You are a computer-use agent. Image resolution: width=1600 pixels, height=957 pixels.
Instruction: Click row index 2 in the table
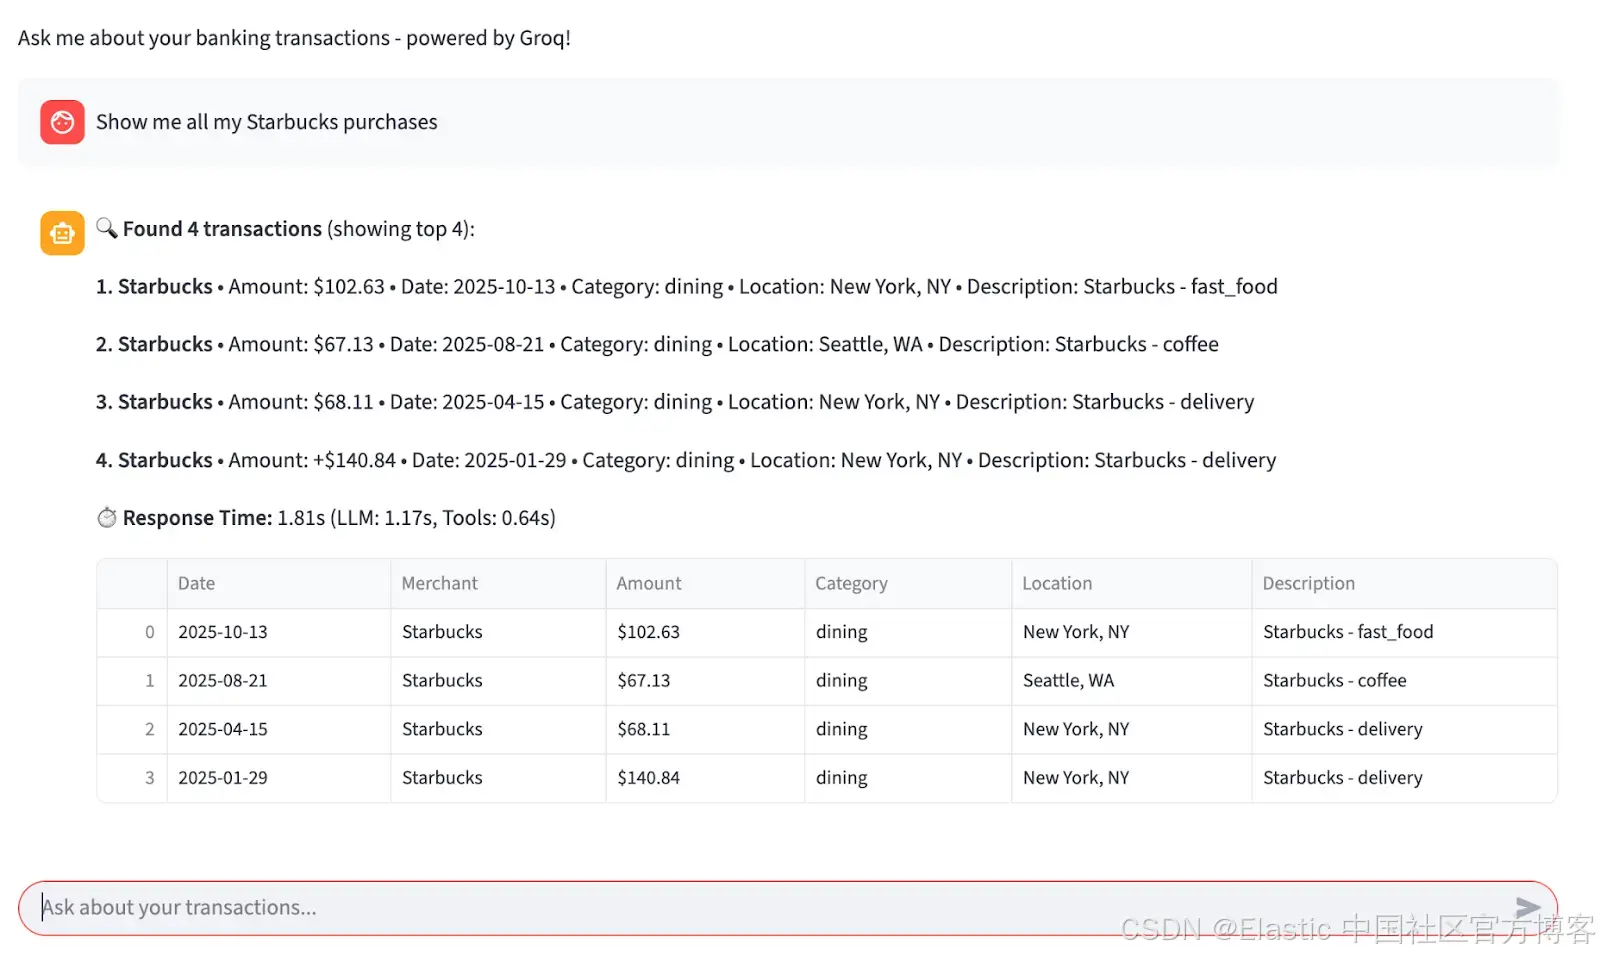(132, 730)
